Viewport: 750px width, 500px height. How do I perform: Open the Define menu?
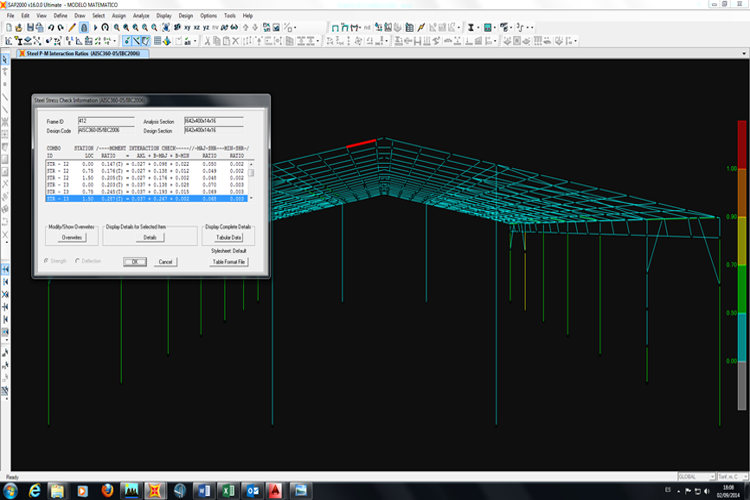tap(60, 16)
